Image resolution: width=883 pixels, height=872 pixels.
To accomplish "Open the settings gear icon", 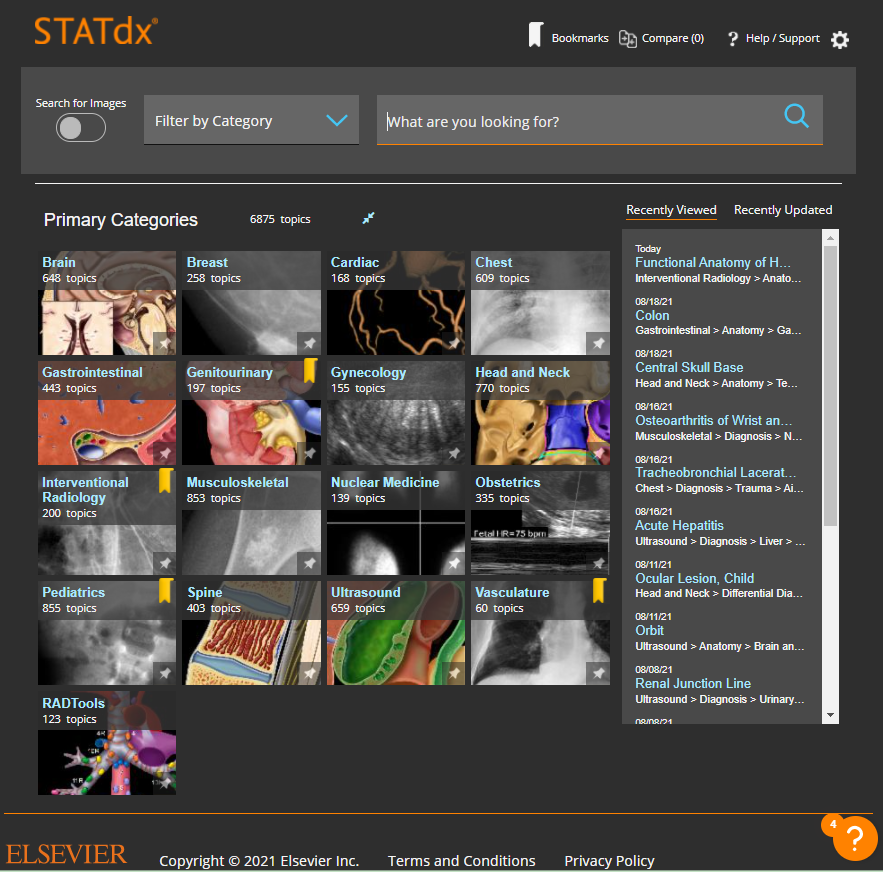I will 839,39.
